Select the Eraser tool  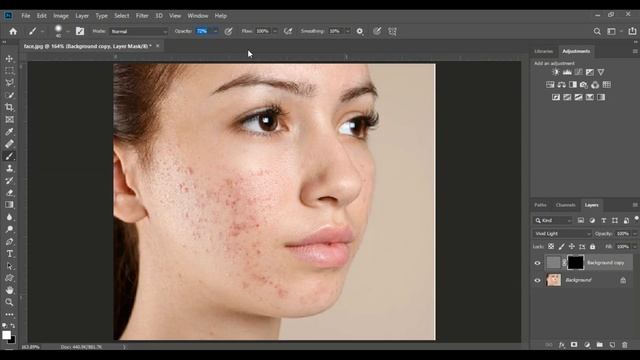tap(9, 193)
